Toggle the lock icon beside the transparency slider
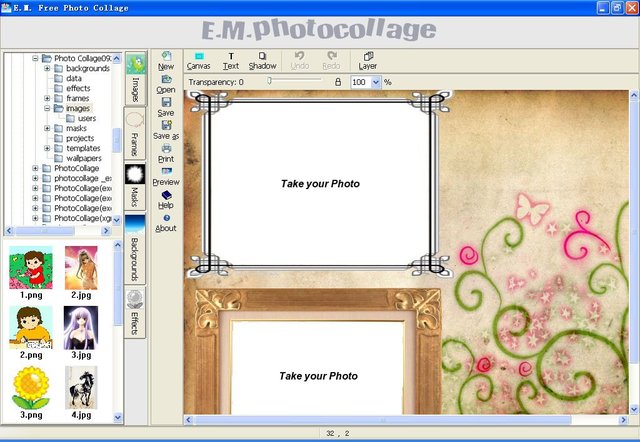640x442 pixels. pyautogui.click(x=338, y=82)
